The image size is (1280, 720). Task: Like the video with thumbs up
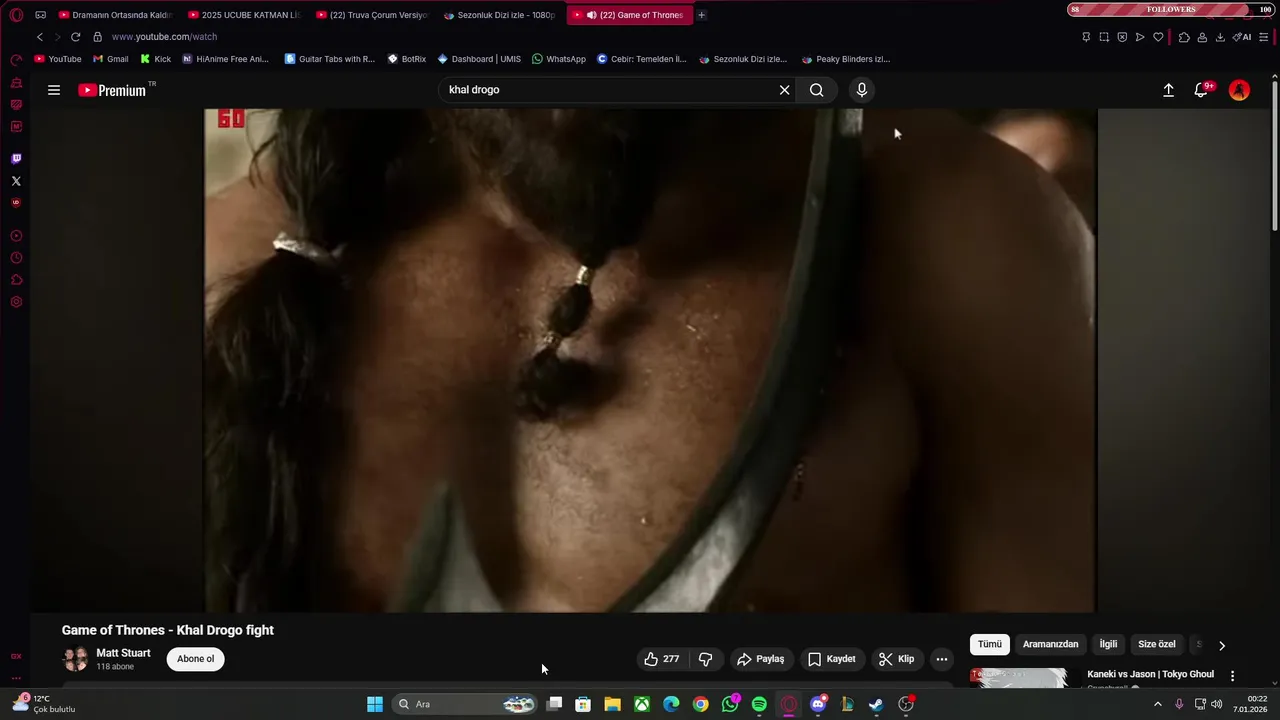(x=661, y=659)
